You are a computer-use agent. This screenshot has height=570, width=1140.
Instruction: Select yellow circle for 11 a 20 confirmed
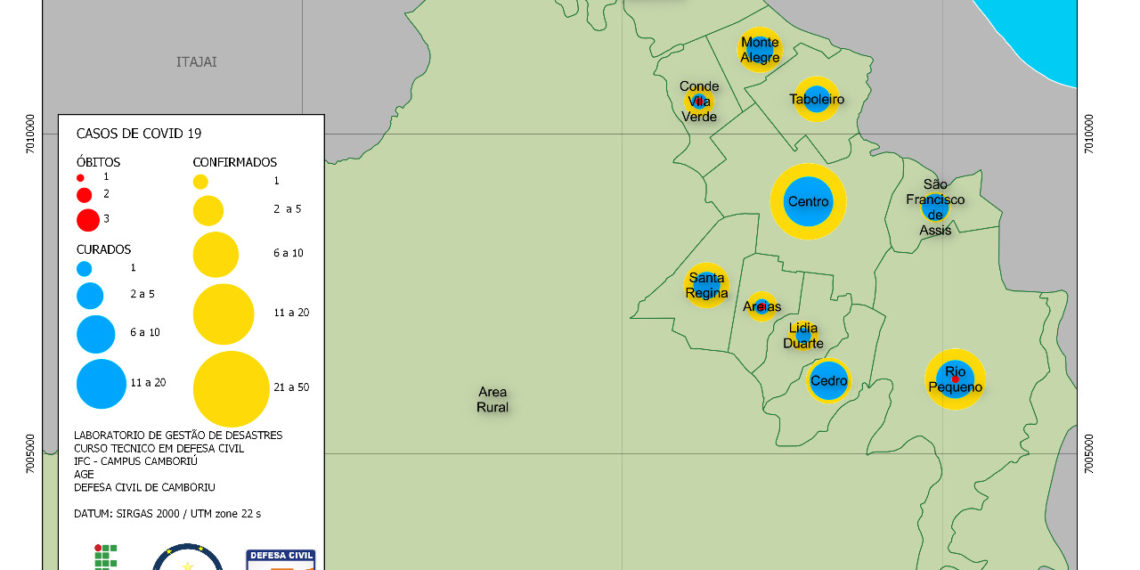[x=223, y=314]
